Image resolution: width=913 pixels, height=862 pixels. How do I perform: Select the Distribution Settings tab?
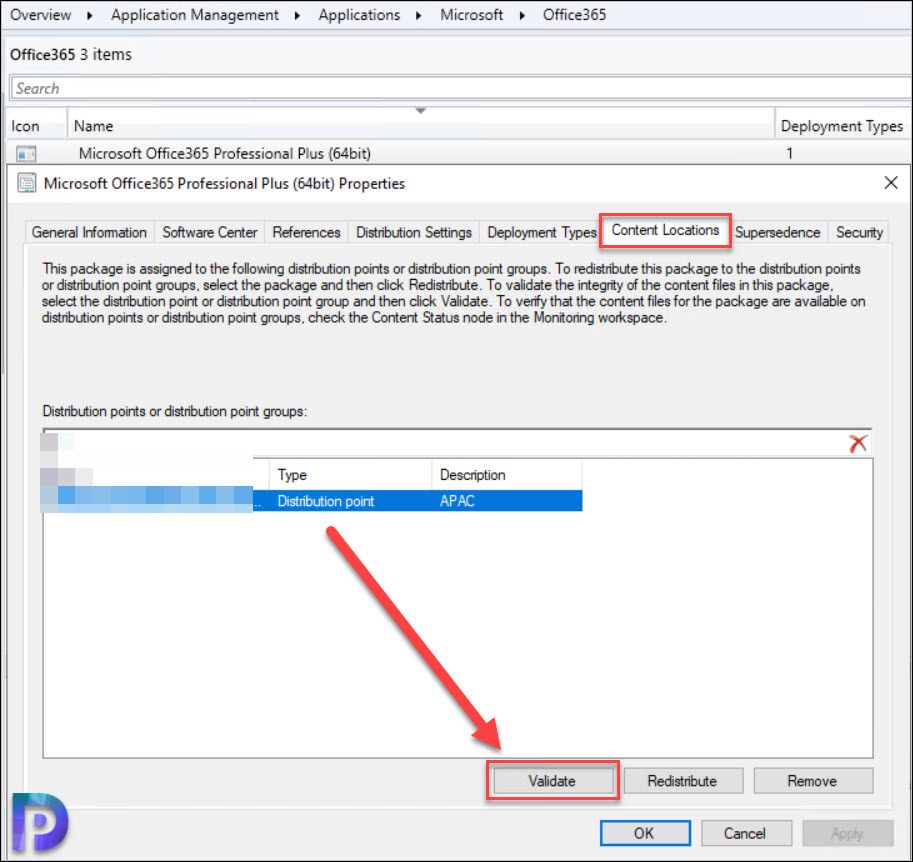click(413, 232)
